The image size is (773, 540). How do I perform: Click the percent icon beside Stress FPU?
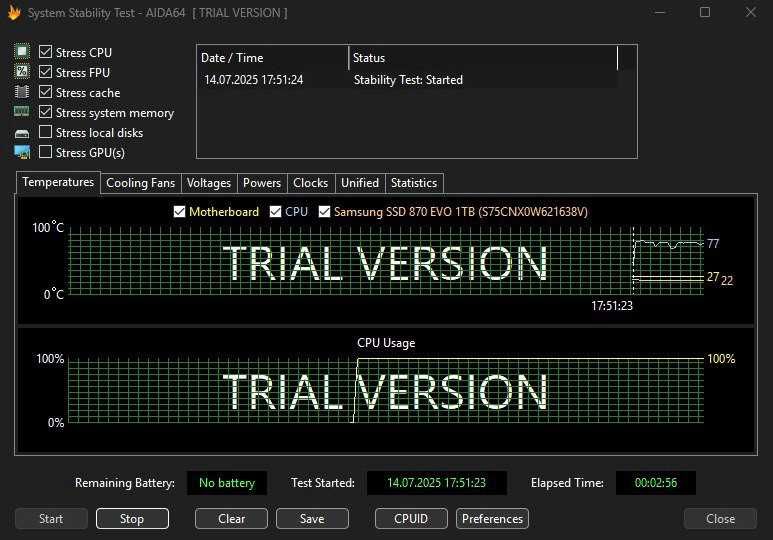[22, 72]
